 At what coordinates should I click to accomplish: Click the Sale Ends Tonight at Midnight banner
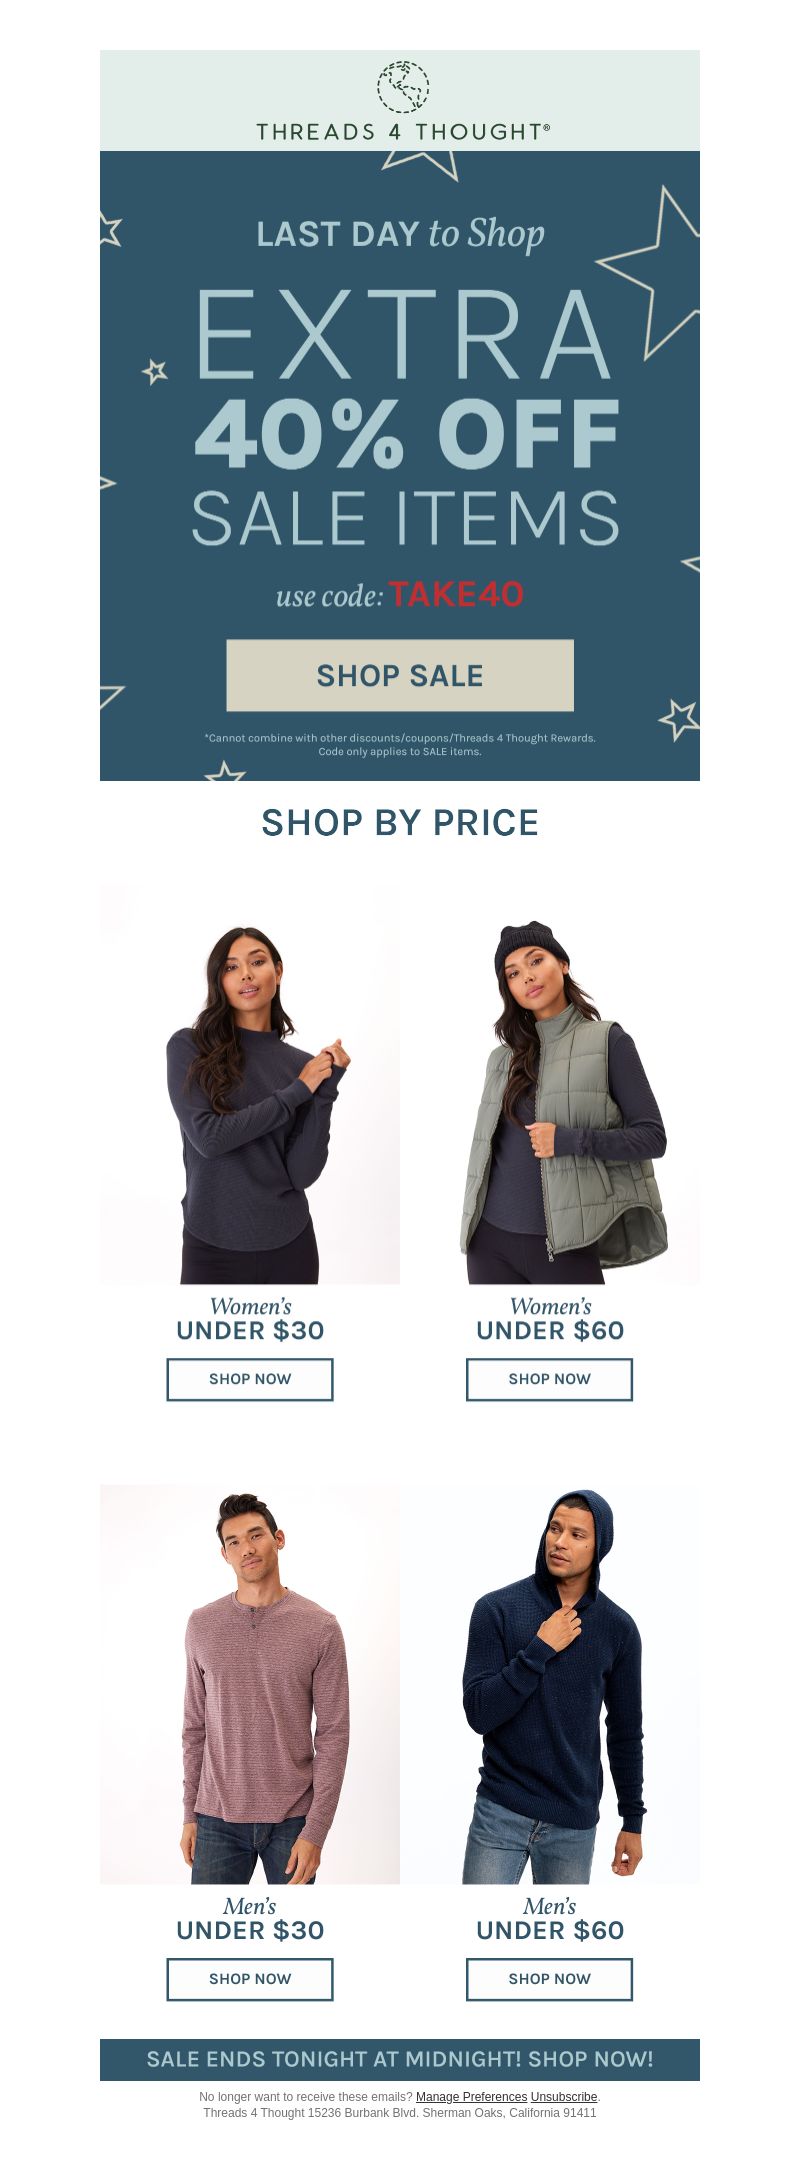(x=400, y=2060)
